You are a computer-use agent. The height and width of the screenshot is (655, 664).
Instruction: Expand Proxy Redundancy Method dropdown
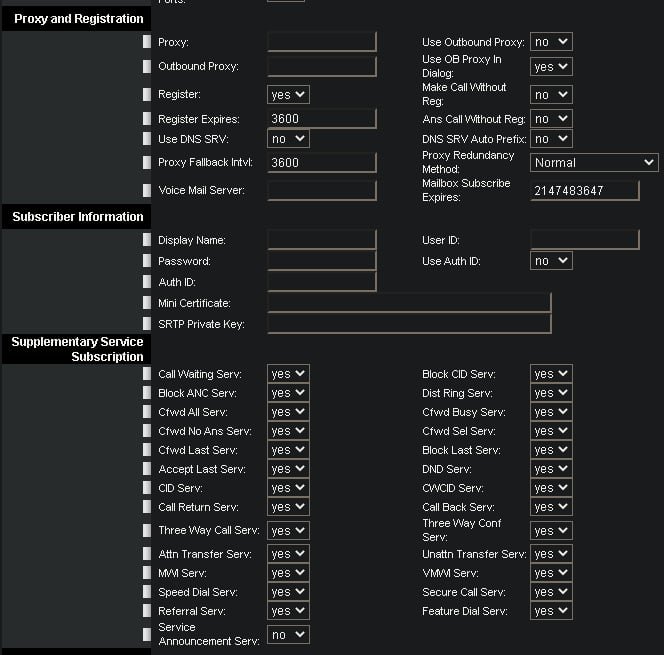point(594,163)
